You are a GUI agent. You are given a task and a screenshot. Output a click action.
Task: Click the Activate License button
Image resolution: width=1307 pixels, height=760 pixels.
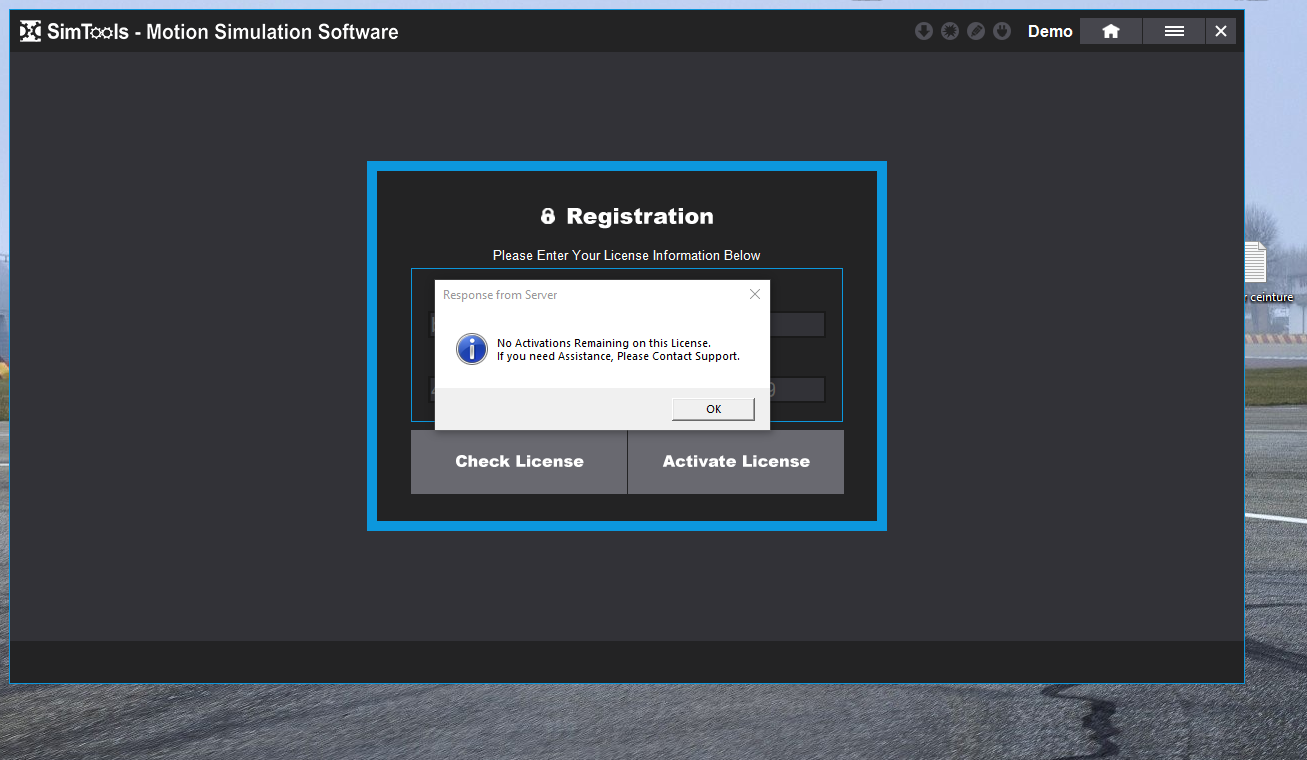[x=736, y=462]
